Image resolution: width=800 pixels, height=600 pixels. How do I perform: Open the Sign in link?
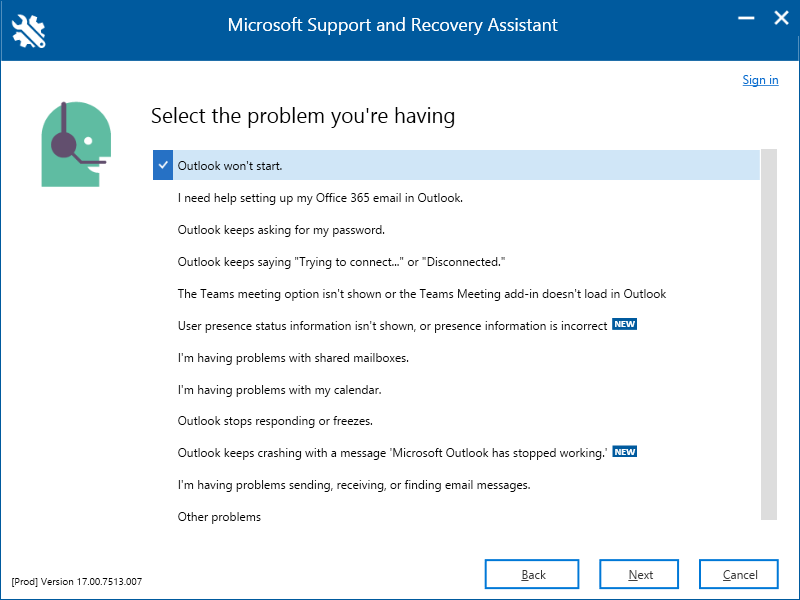(x=760, y=80)
